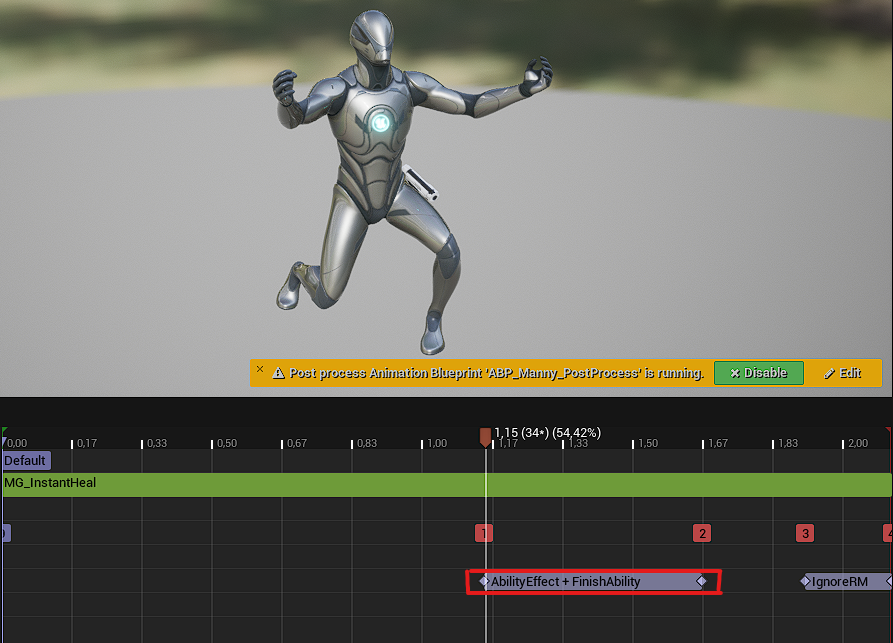Viewport: 893px width, 643px height.
Task: Select red timeline marker 3
Action: (x=805, y=533)
